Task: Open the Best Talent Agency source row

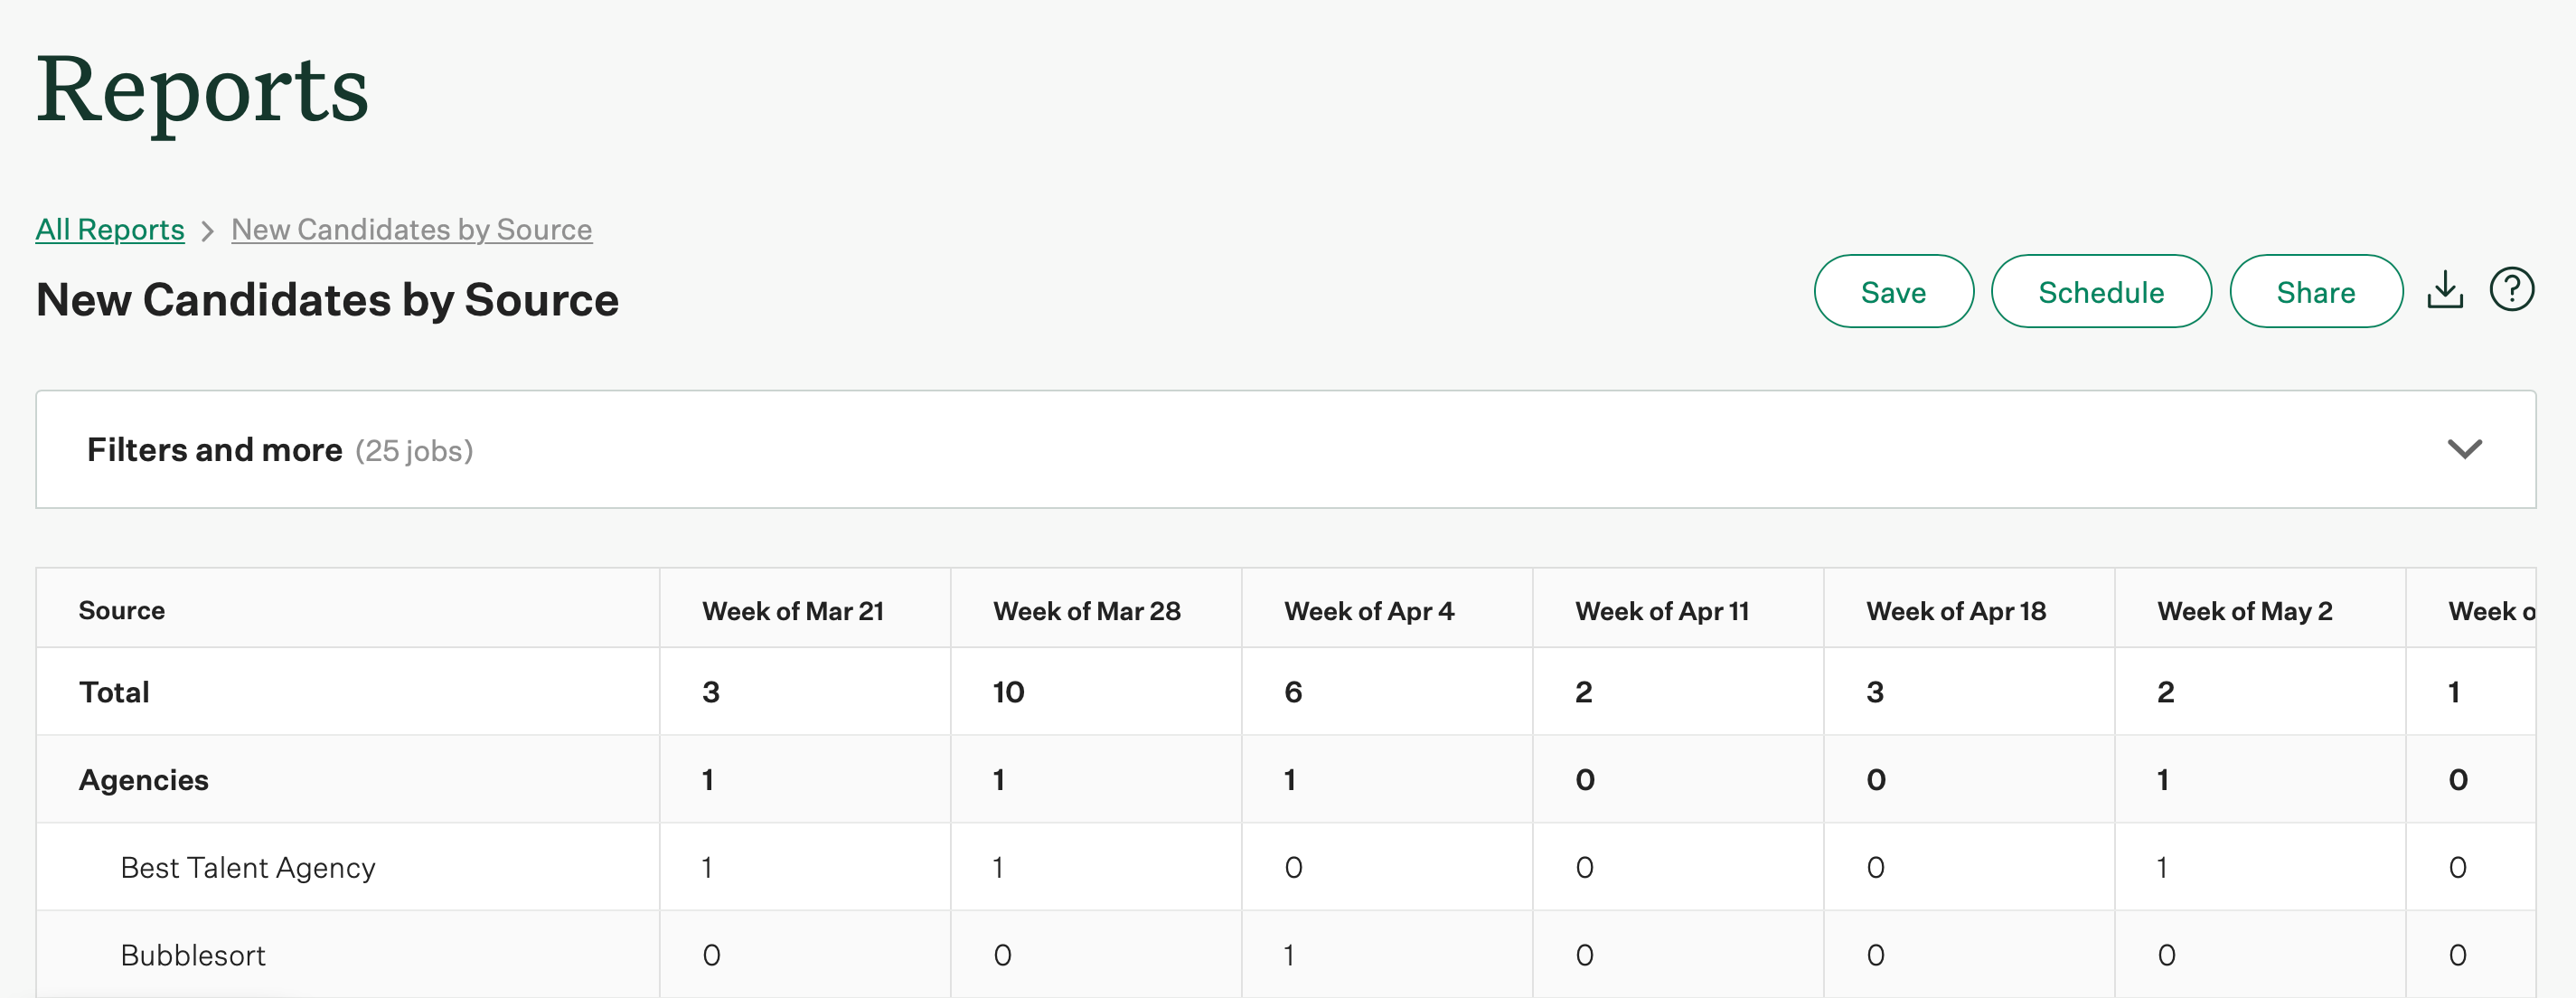Action: (x=247, y=866)
